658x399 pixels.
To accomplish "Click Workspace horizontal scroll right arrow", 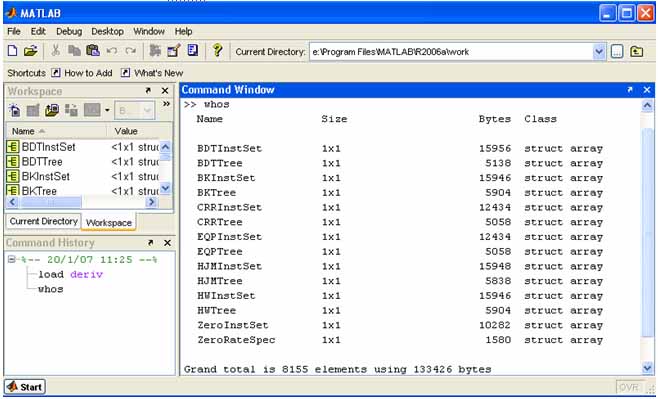I will pyautogui.click(x=151, y=202).
